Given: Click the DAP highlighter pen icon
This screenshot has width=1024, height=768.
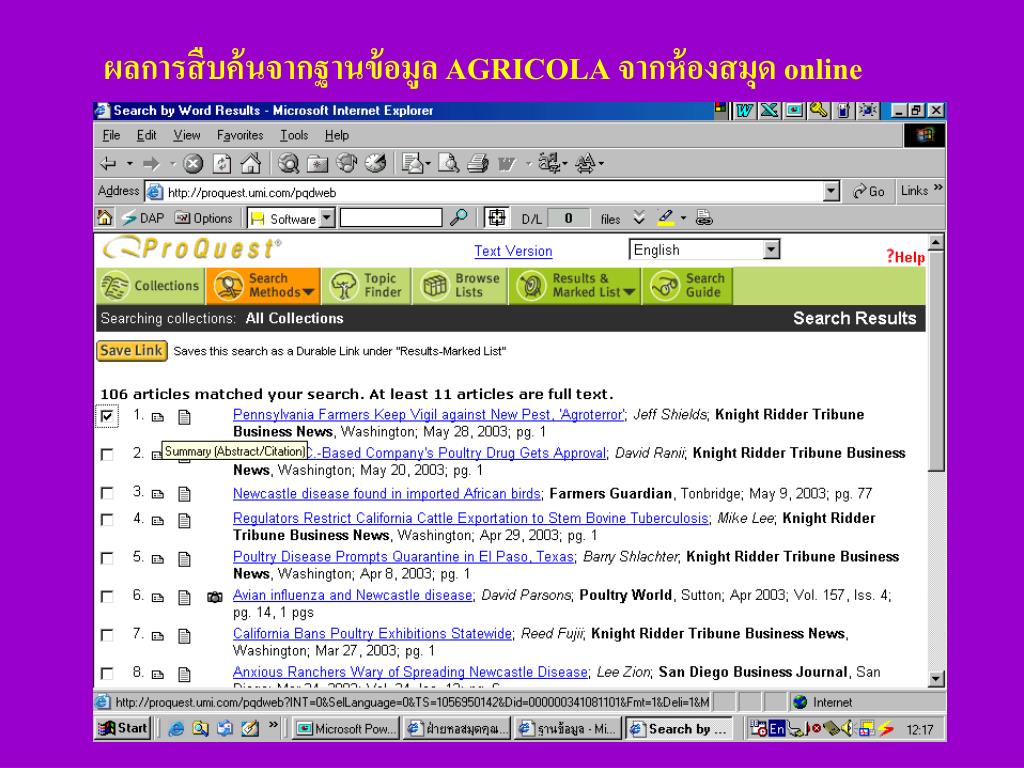Looking at the screenshot, I should pos(665,217).
